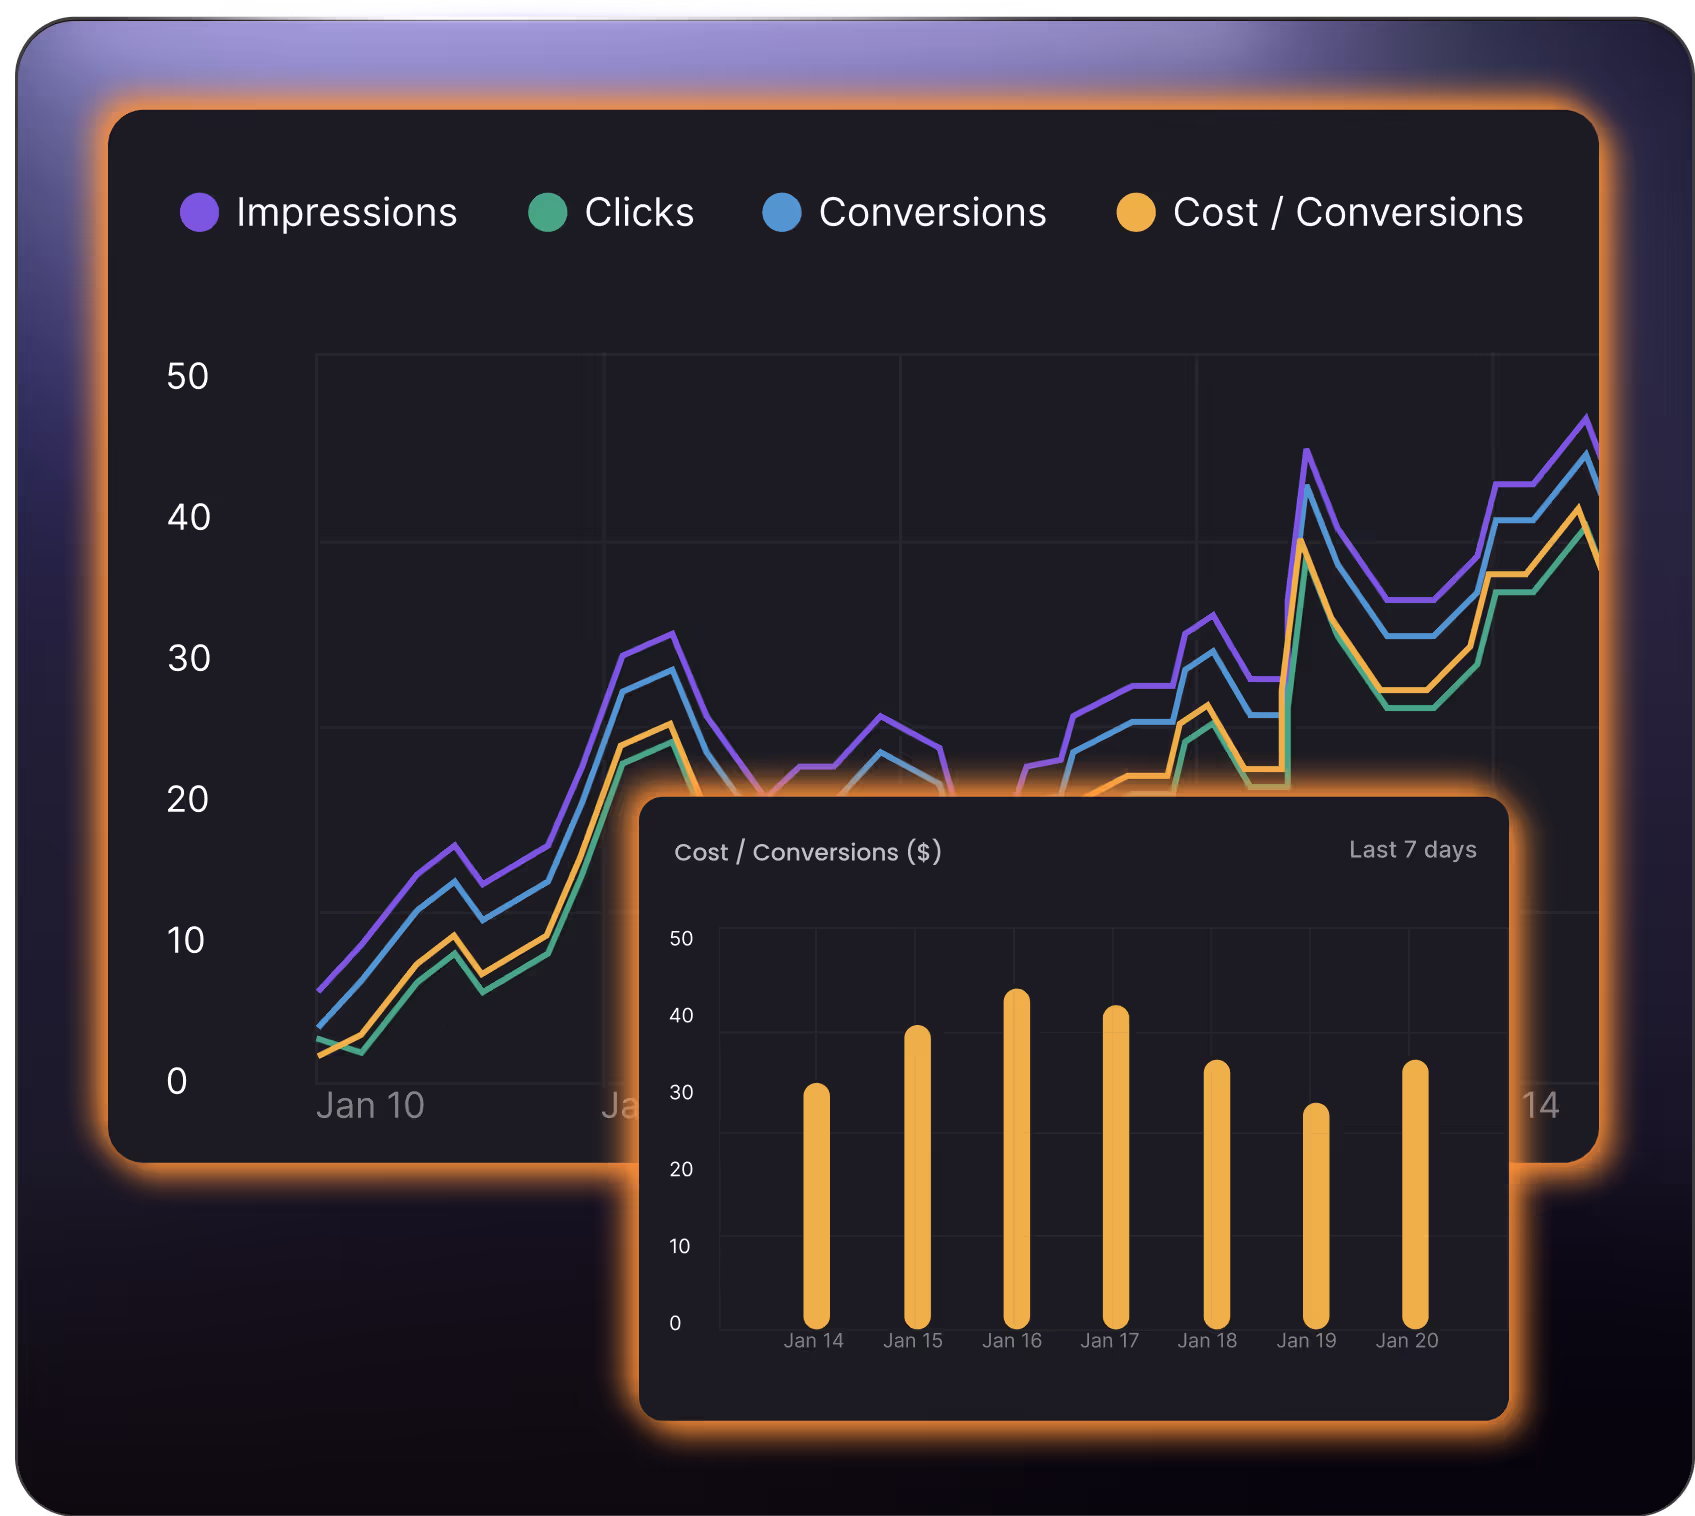This screenshot has height=1516, width=1695.
Task: Open the Last 7 days range selector
Action: pos(1412,850)
